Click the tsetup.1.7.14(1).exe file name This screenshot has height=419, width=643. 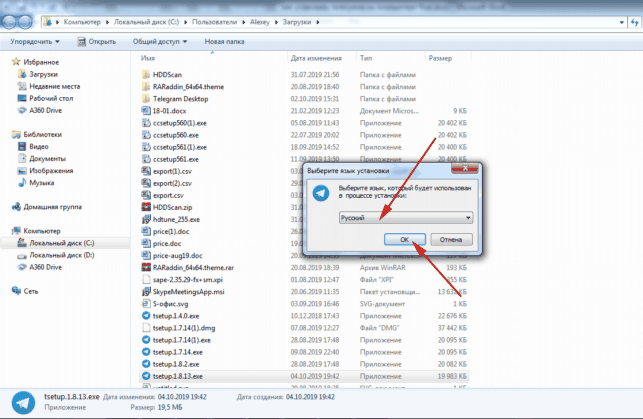(182, 340)
